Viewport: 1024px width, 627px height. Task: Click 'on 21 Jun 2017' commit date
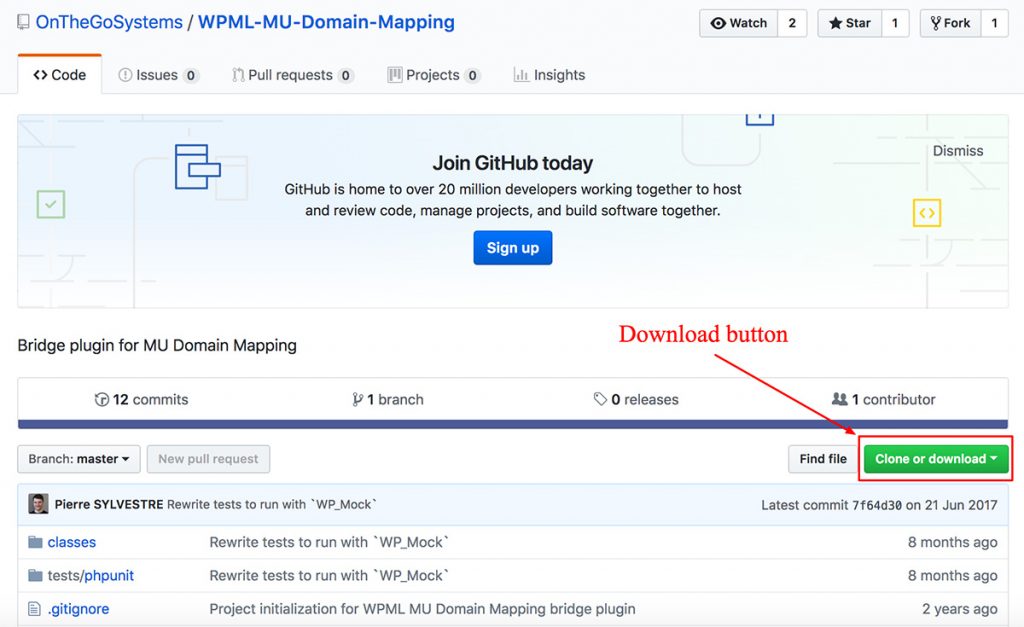coord(952,505)
